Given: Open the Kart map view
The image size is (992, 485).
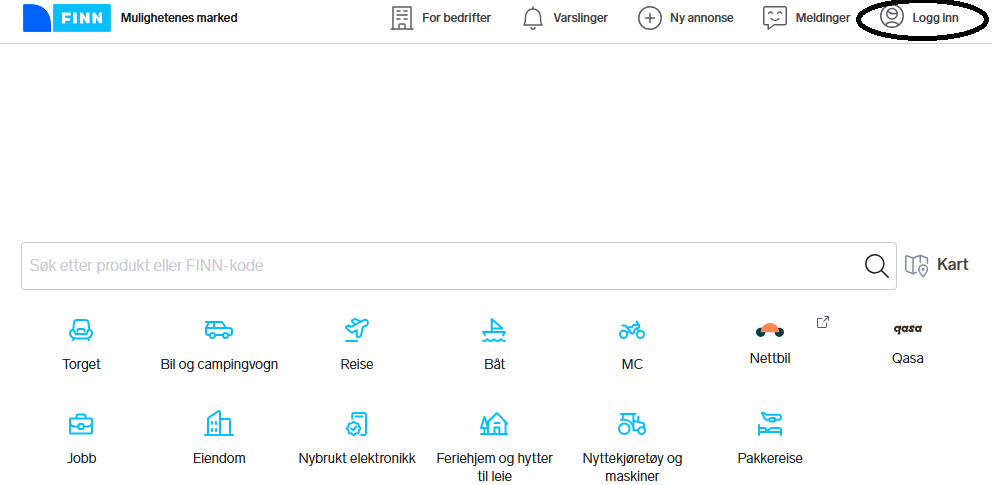Looking at the screenshot, I should (x=937, y=265).
